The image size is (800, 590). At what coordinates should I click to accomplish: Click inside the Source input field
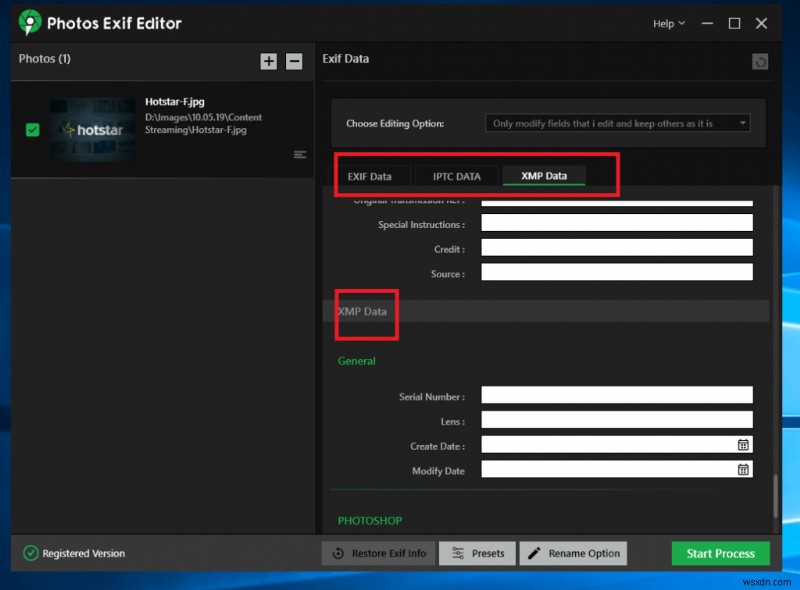(x=616, y=272)
